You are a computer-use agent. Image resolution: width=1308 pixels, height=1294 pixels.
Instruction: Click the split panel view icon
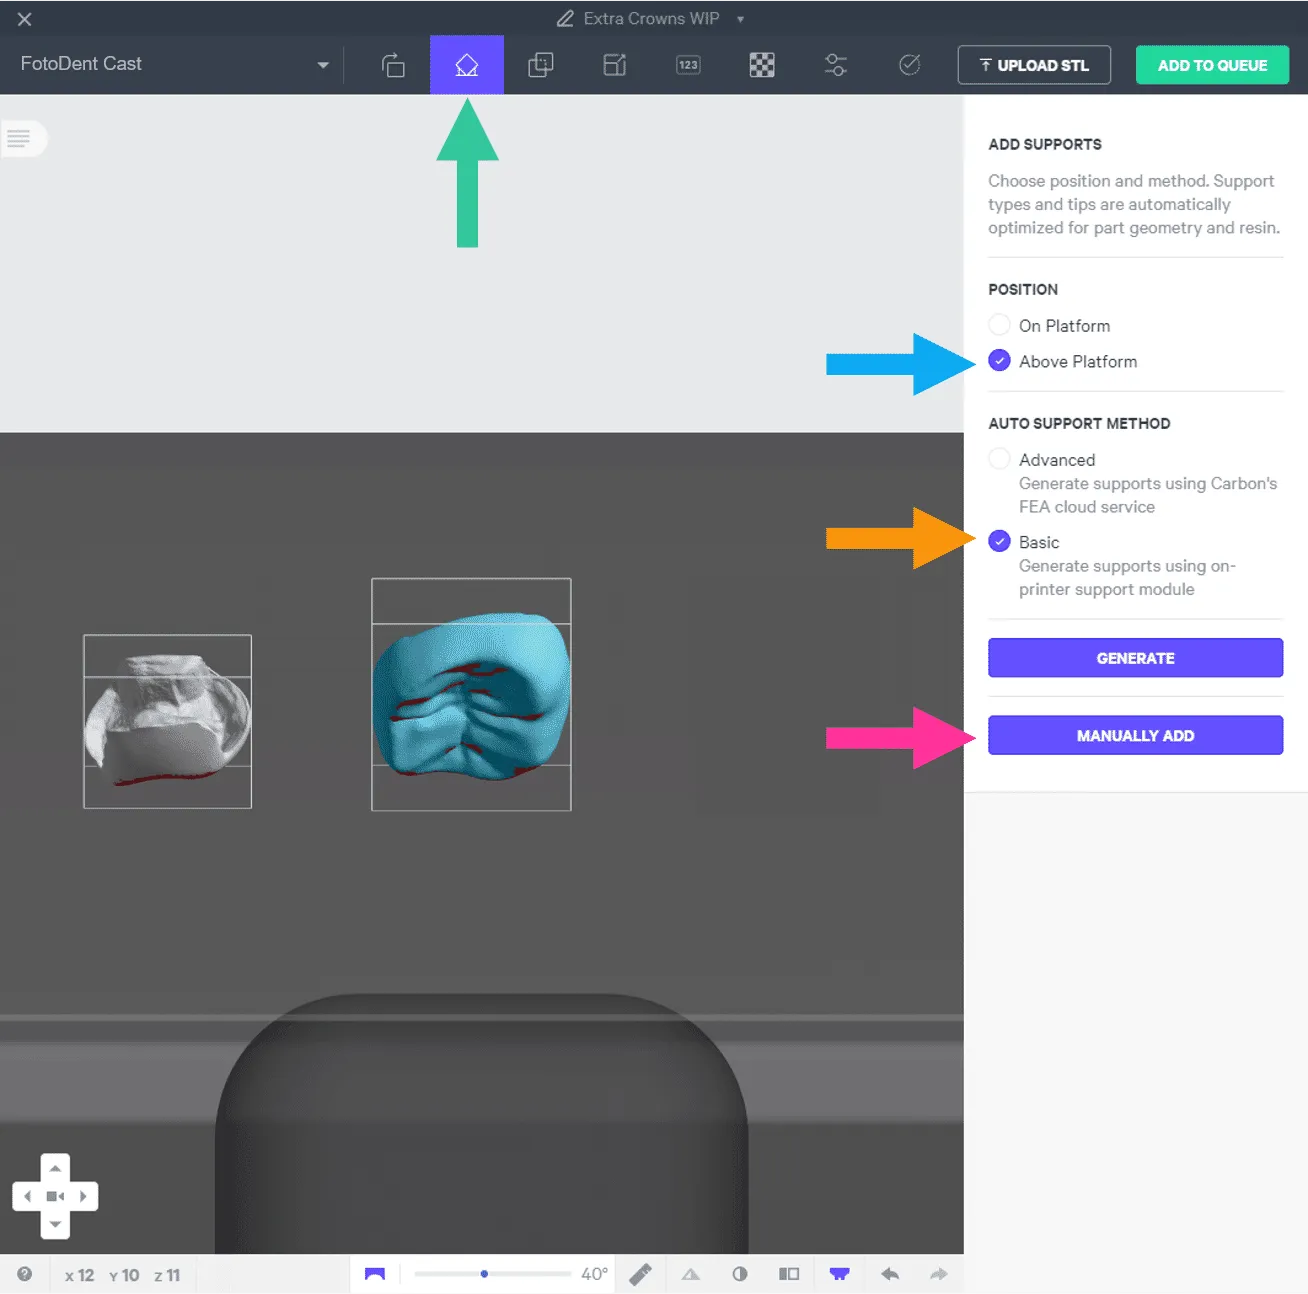coord(789,1274)
